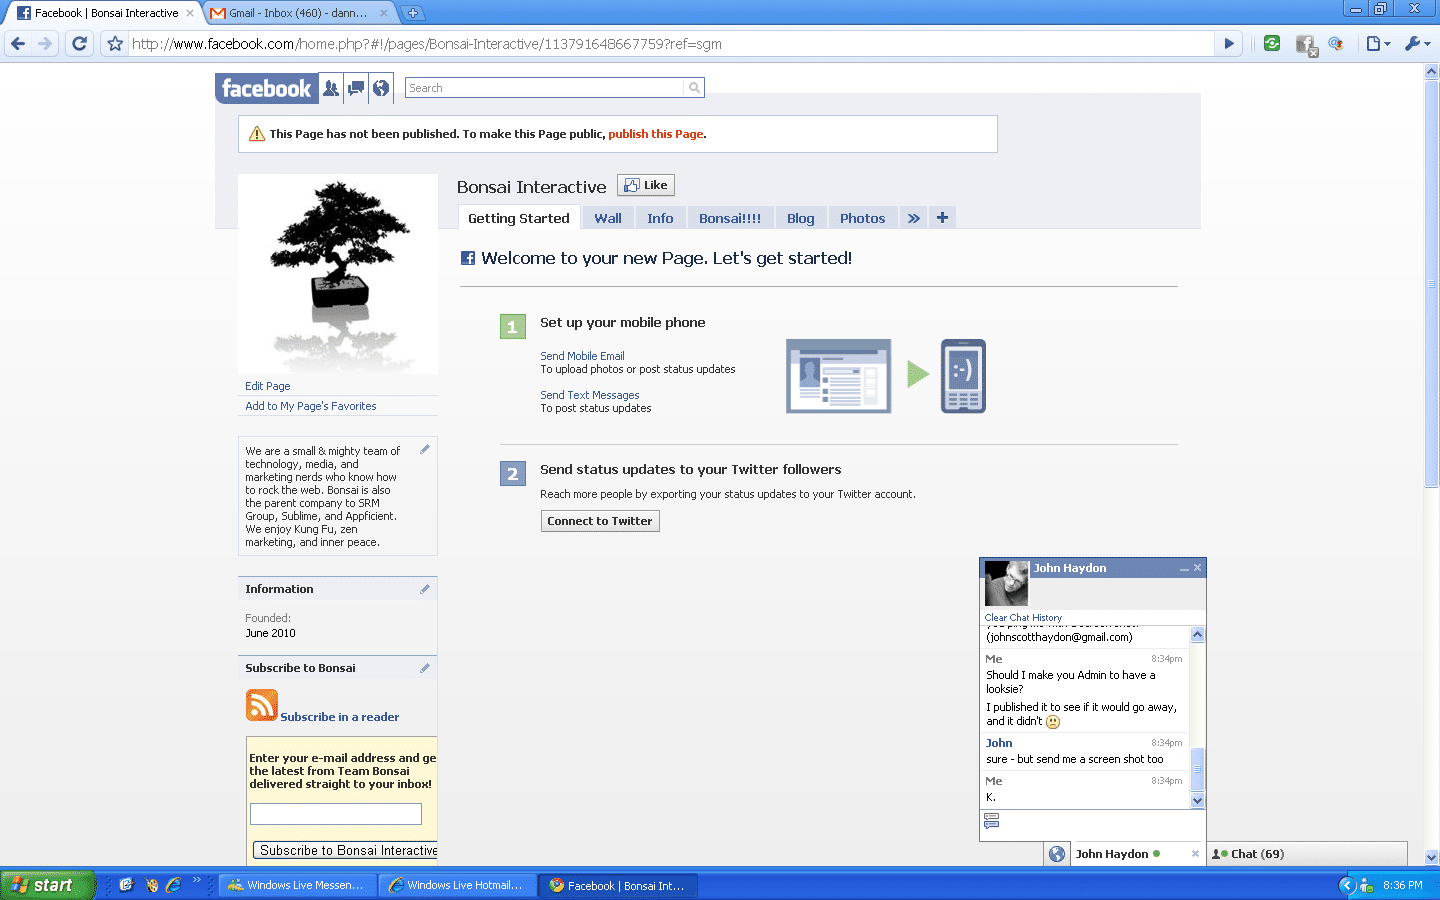Click the Facebook logo
The width and height of the screenshot is (1440, 900).
267,88
